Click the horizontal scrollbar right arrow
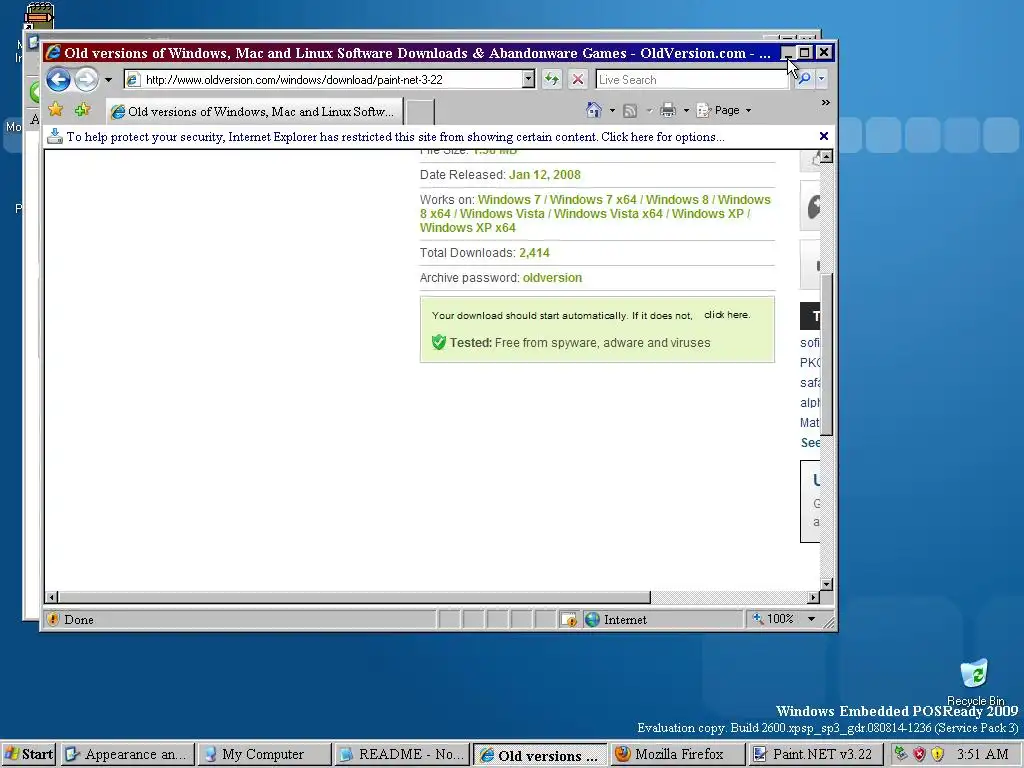The height and width of the screenshot is (768, 1024). point(813,597)
